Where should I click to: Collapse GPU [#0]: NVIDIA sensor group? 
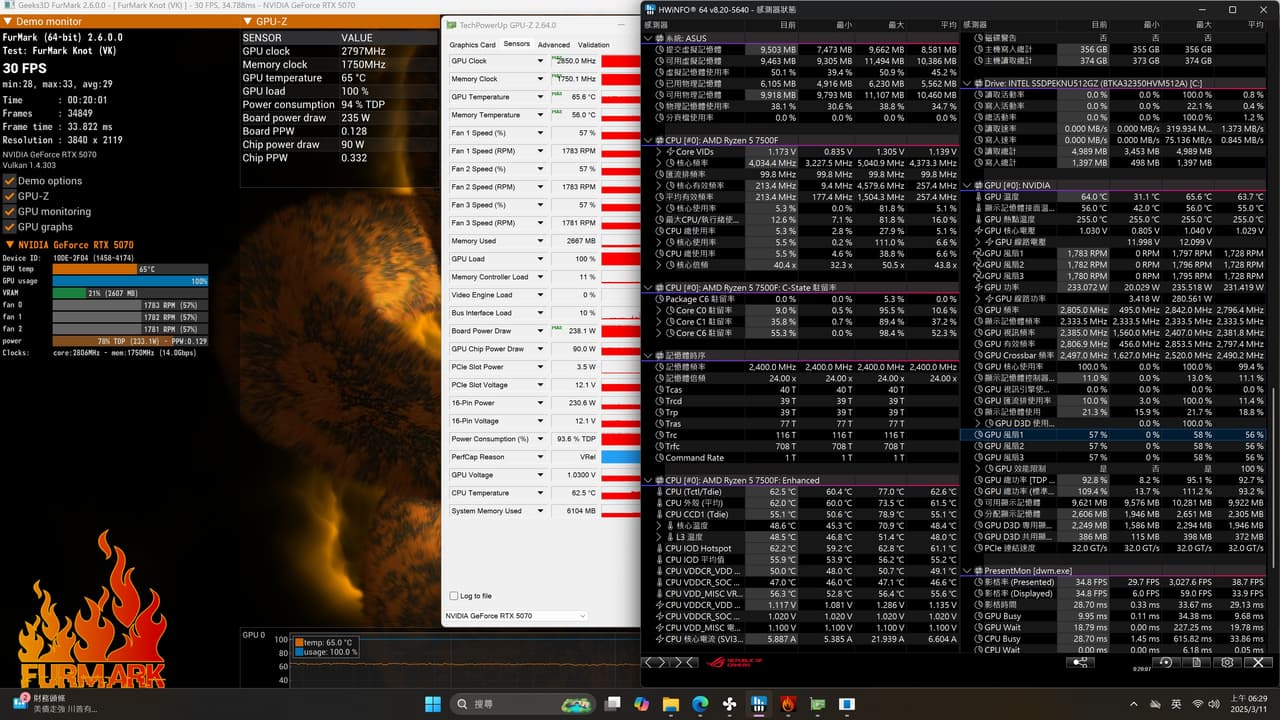967,186
